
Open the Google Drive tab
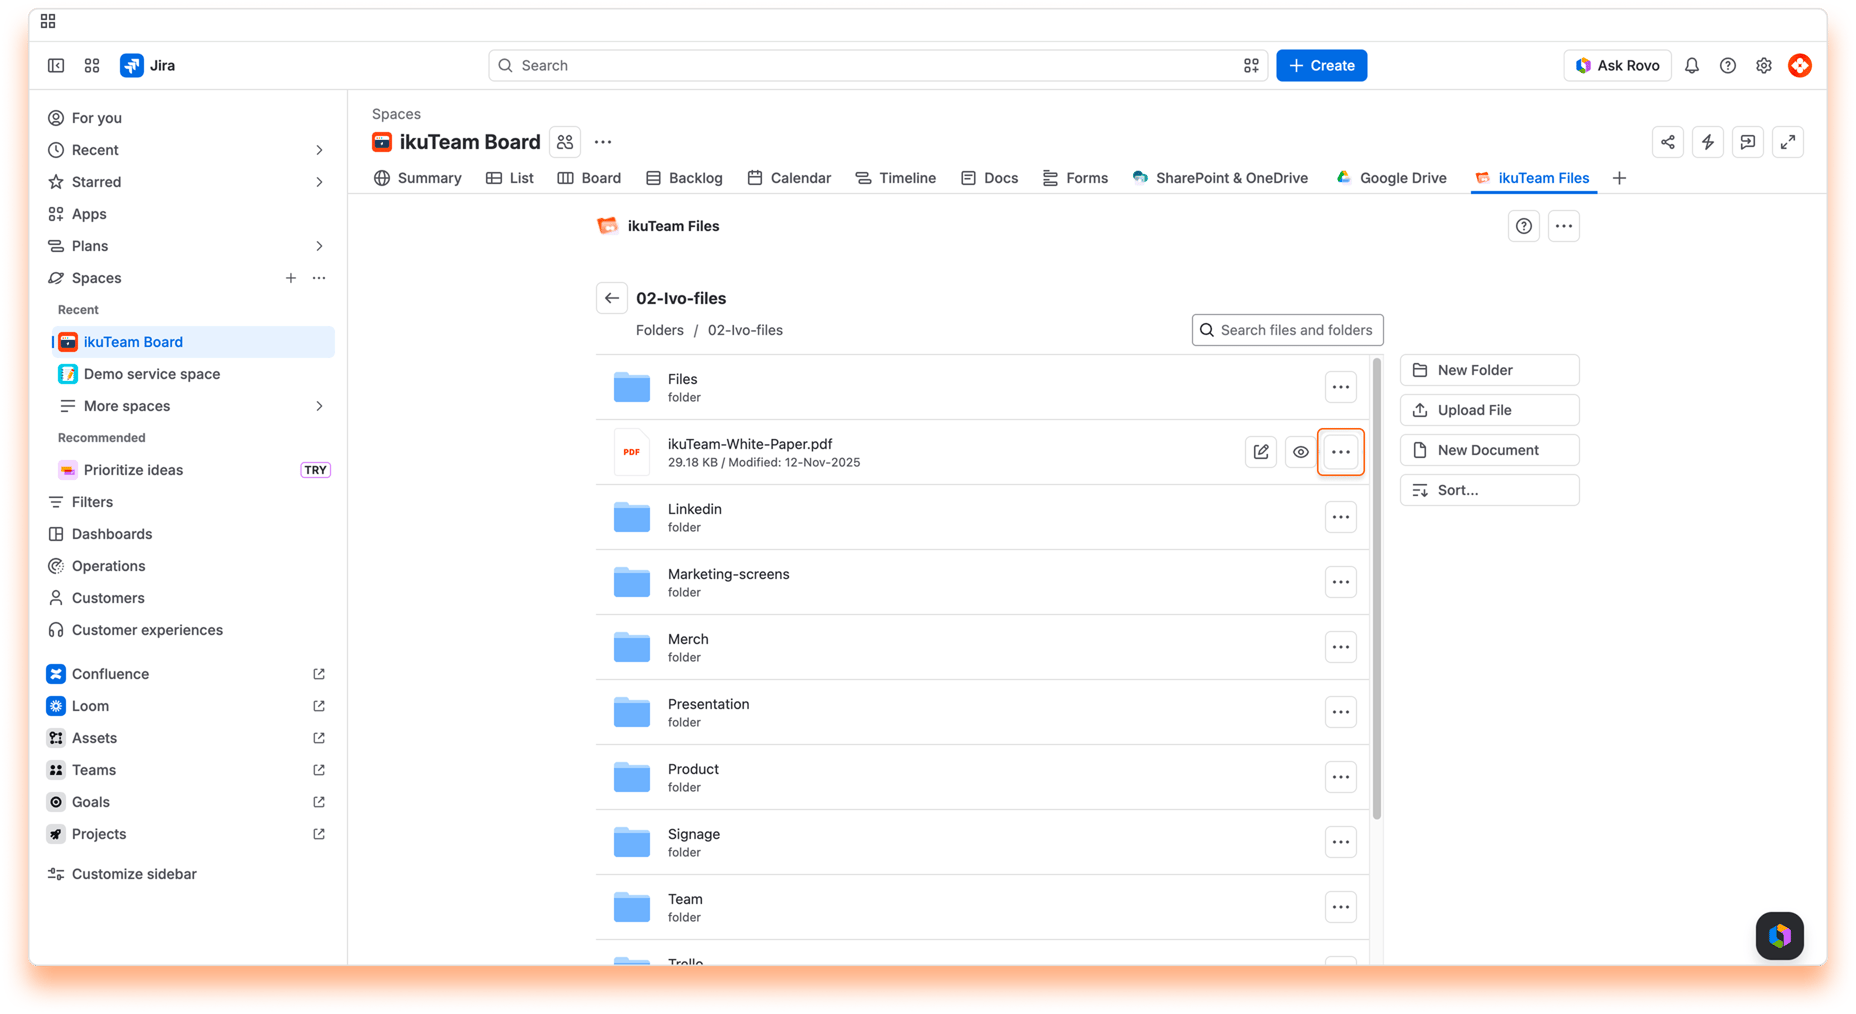click(1390, 178)
